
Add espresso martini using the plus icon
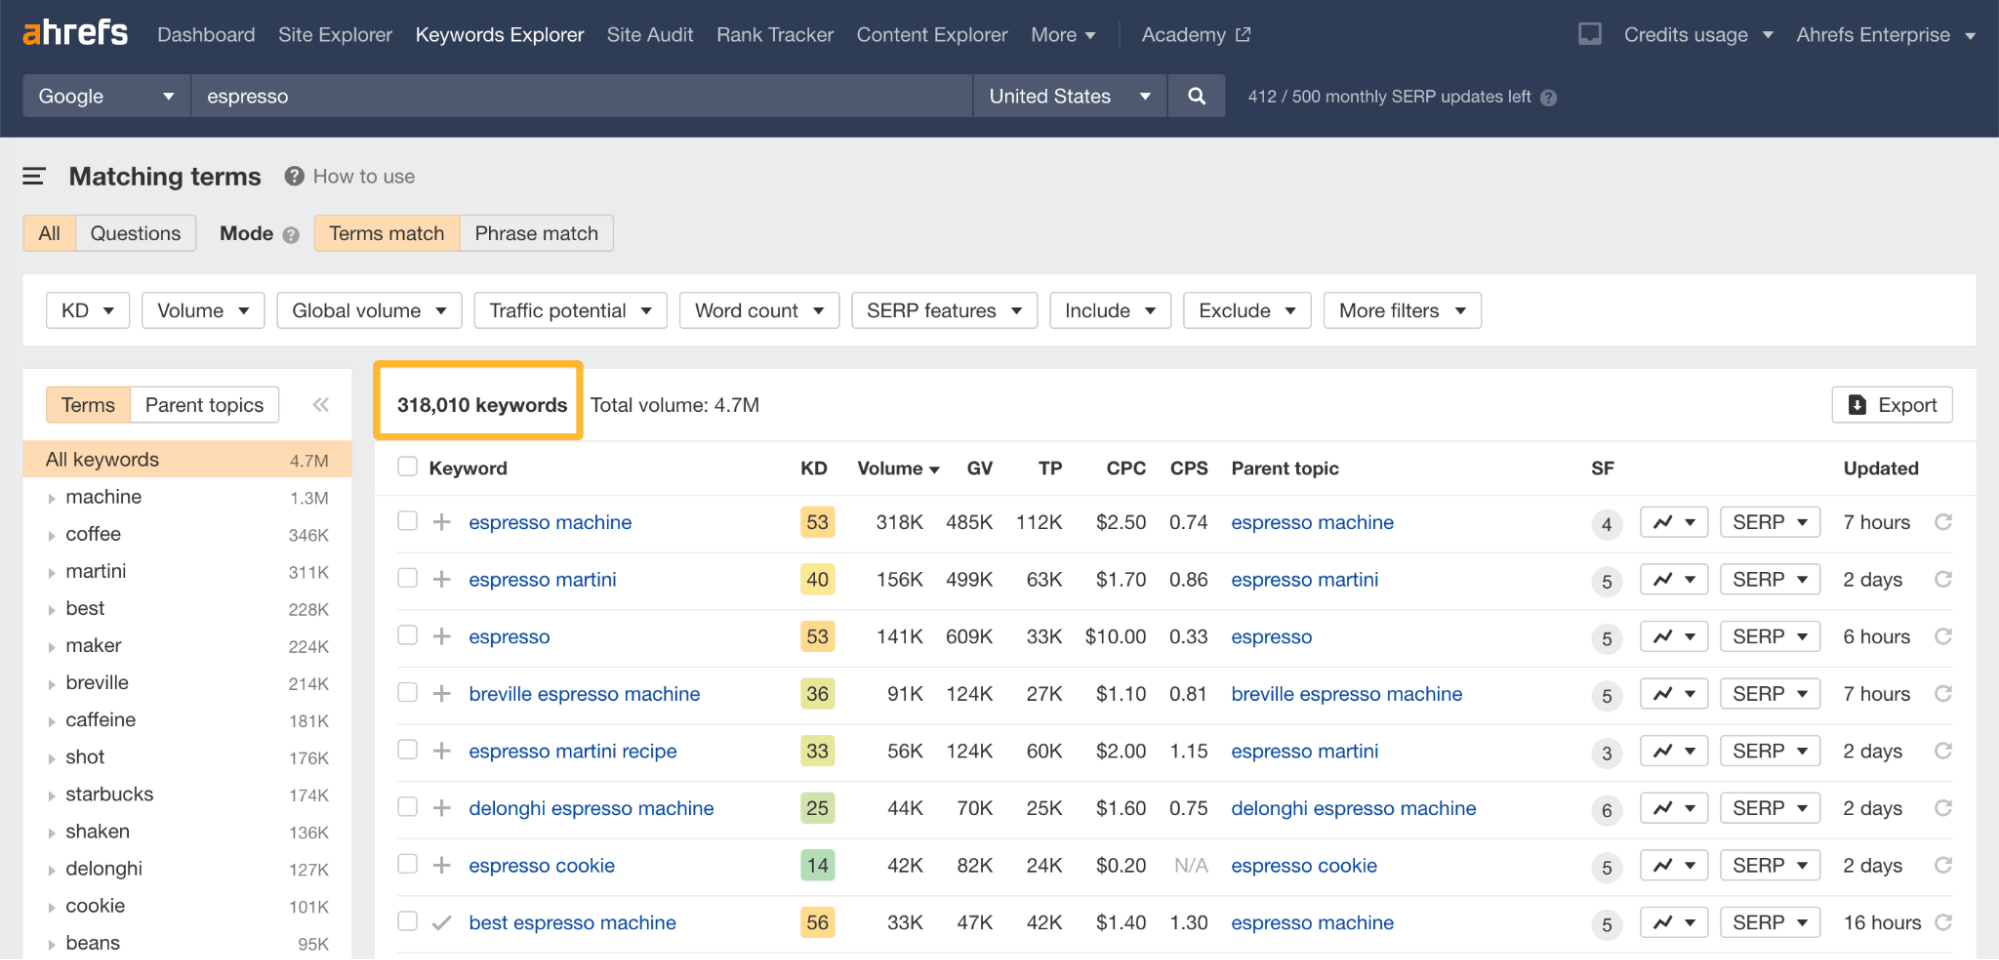coord(441,578)
